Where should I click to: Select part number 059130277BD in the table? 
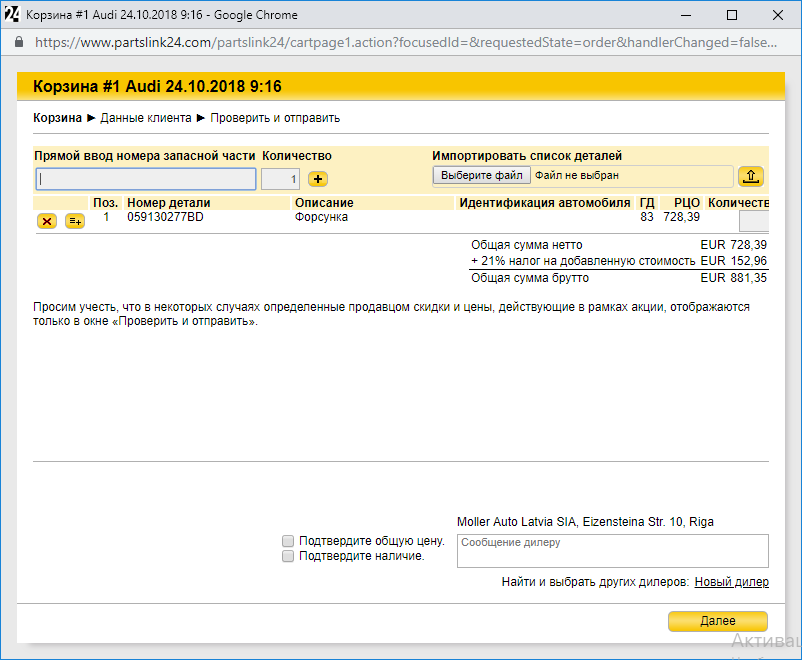165,217
